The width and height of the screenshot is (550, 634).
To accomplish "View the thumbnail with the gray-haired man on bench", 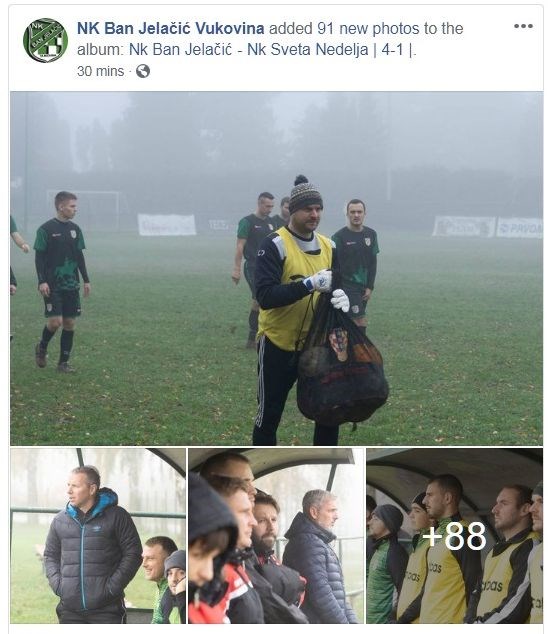I will (x=276, y=535).
